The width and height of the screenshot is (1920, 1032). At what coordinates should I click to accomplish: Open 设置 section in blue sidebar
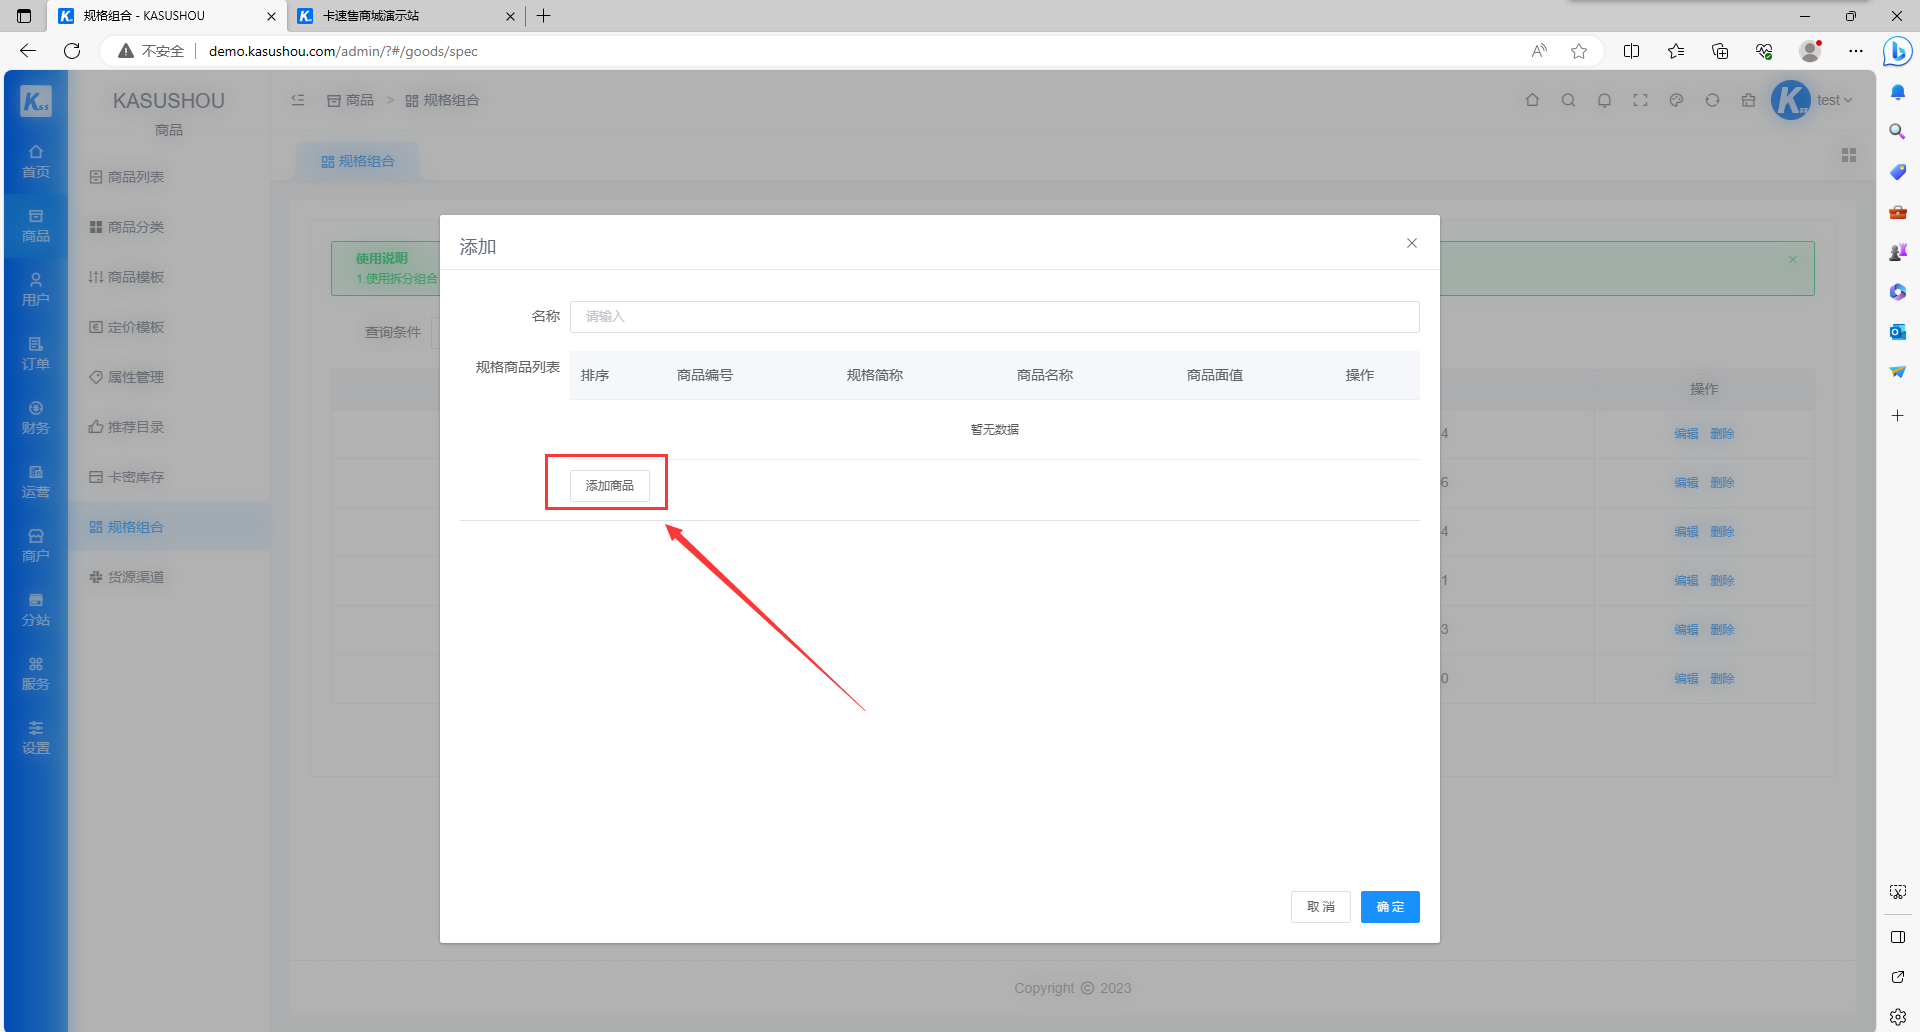[36, 738]
